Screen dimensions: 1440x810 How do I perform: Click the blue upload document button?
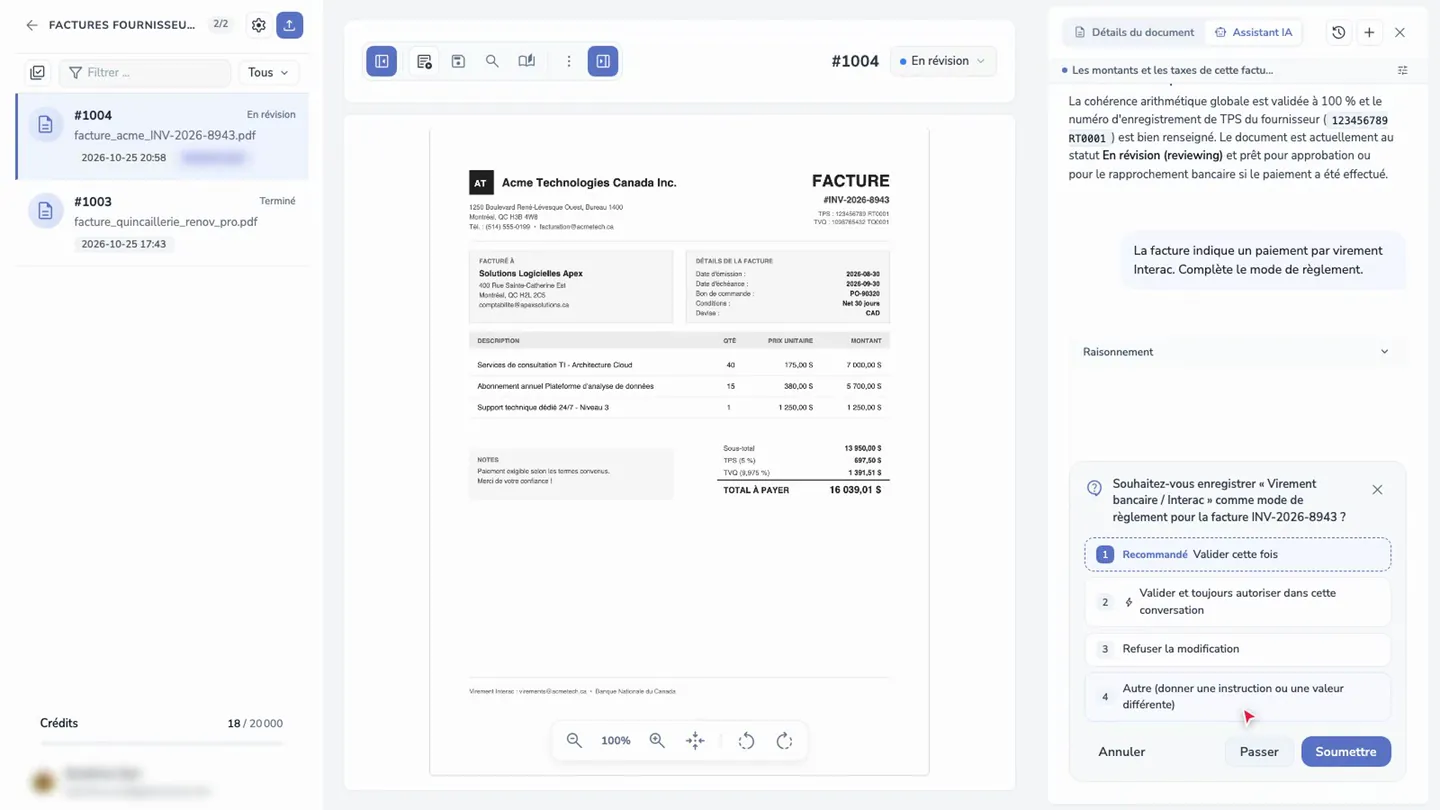point(289,25)
